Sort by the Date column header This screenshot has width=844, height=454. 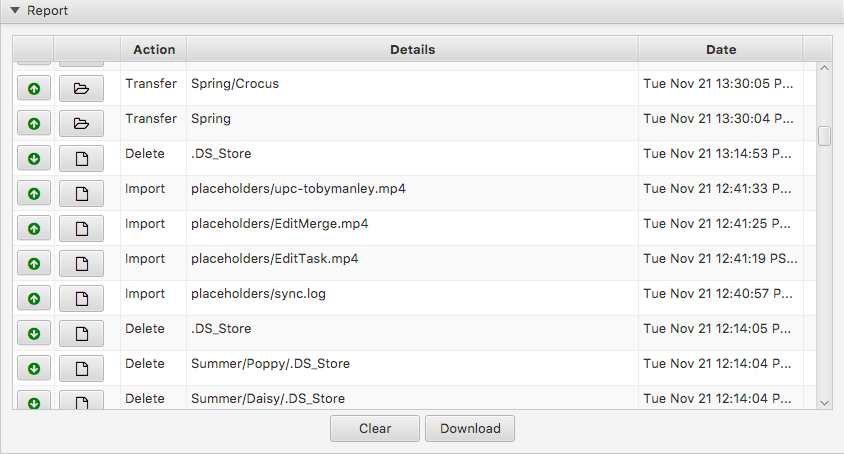(x=720, y=49)
